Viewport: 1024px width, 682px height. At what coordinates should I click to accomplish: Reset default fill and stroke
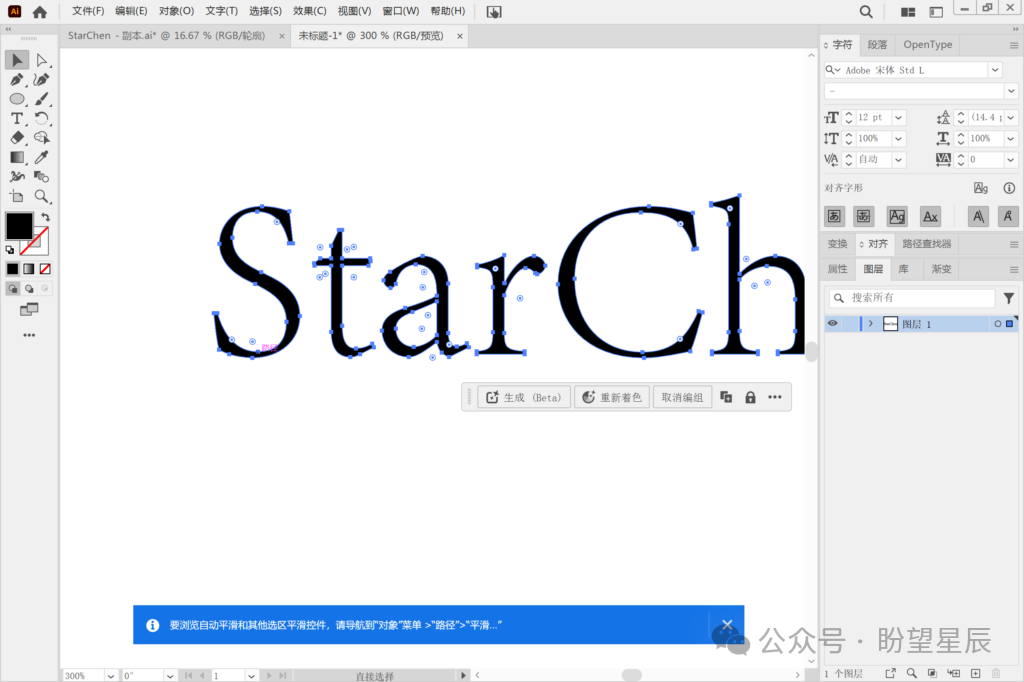point(10,250)
